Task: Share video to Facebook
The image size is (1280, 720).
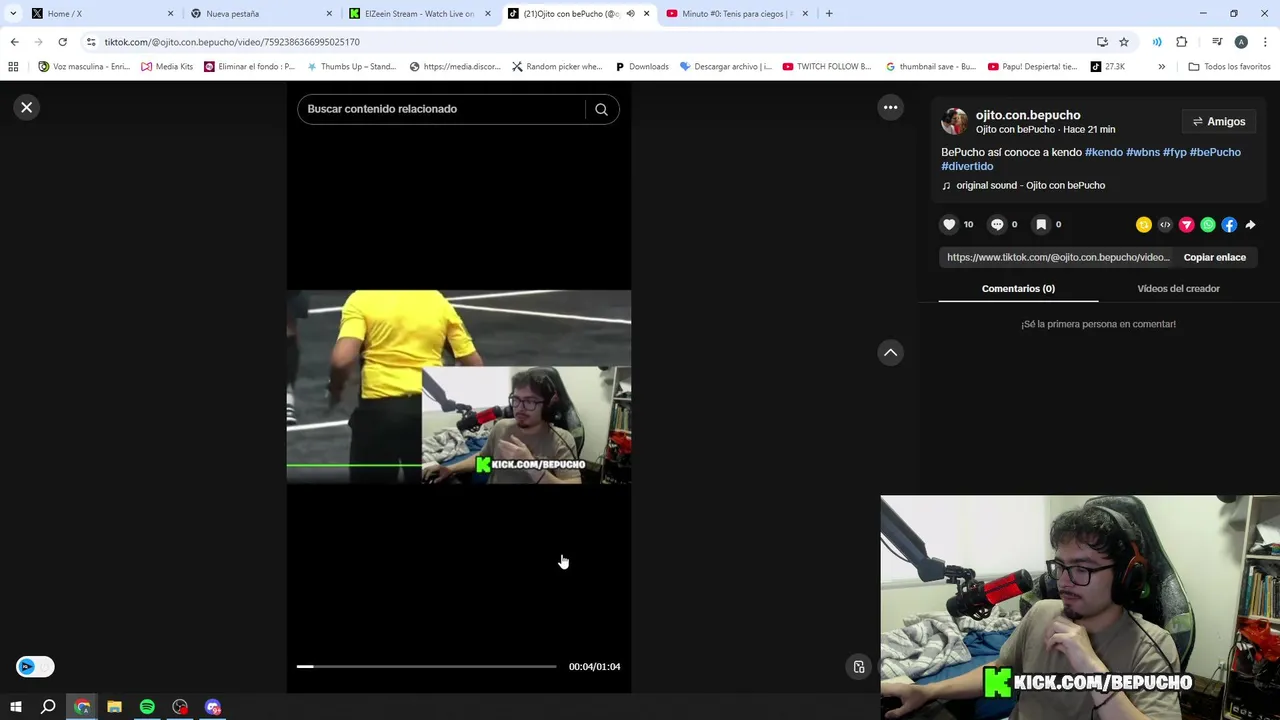Action: click(x=1229, y=225)
